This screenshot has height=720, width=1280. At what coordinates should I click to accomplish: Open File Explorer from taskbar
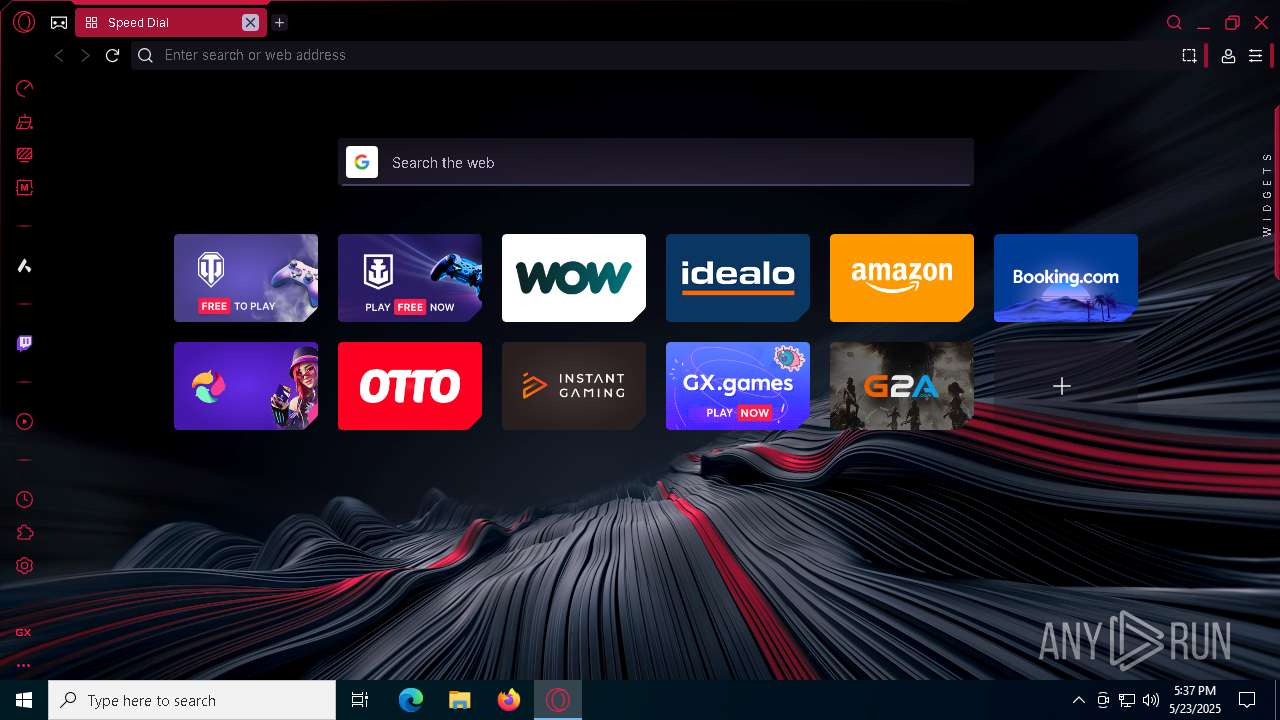[x=459, y=700]
